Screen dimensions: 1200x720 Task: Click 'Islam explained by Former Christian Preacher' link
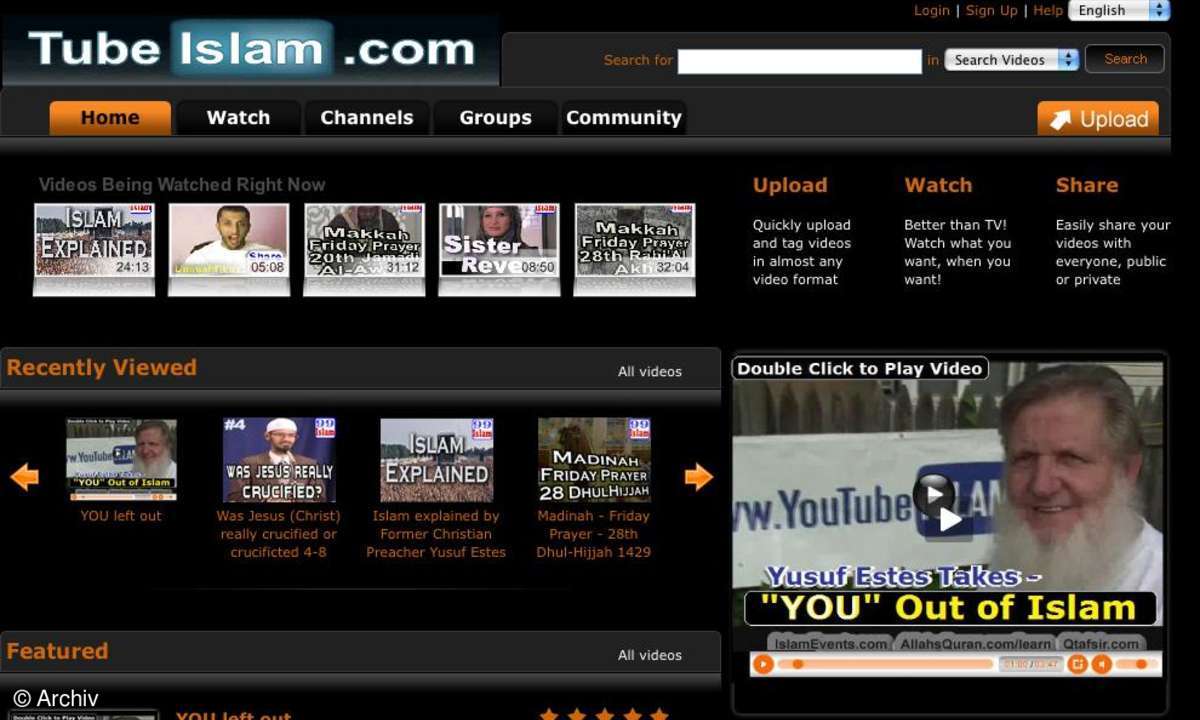pyautogui.click(x=436, y=534)
